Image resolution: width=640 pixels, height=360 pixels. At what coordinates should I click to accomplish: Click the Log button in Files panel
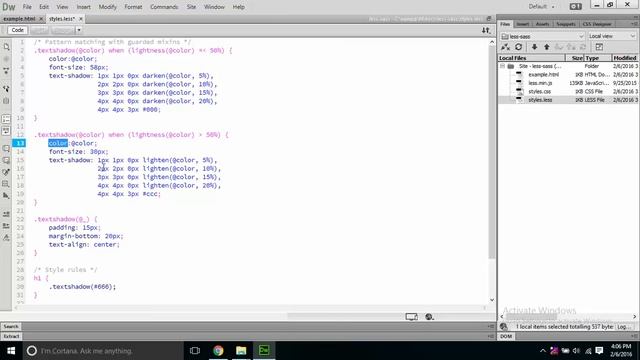(623, 327)
